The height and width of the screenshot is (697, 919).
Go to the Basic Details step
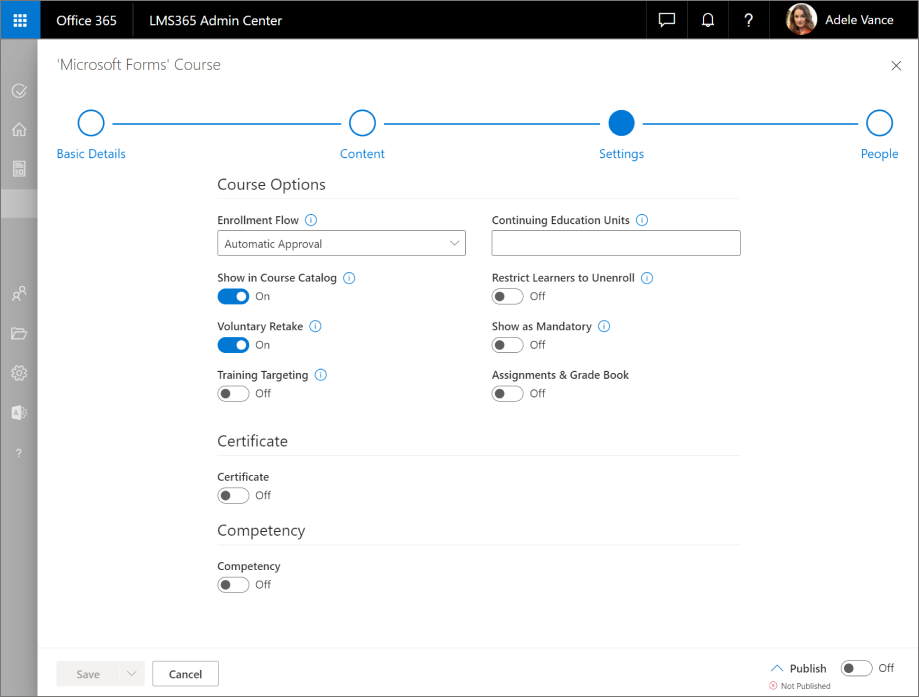91,123
